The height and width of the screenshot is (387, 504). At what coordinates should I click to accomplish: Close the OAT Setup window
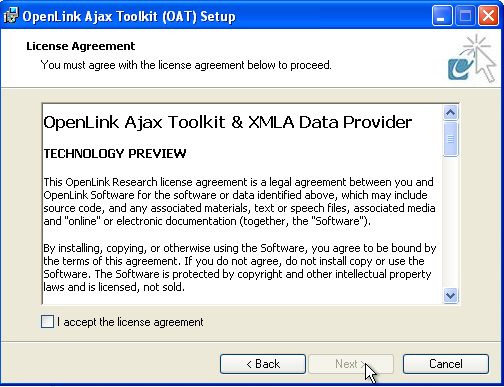[488, 16]
